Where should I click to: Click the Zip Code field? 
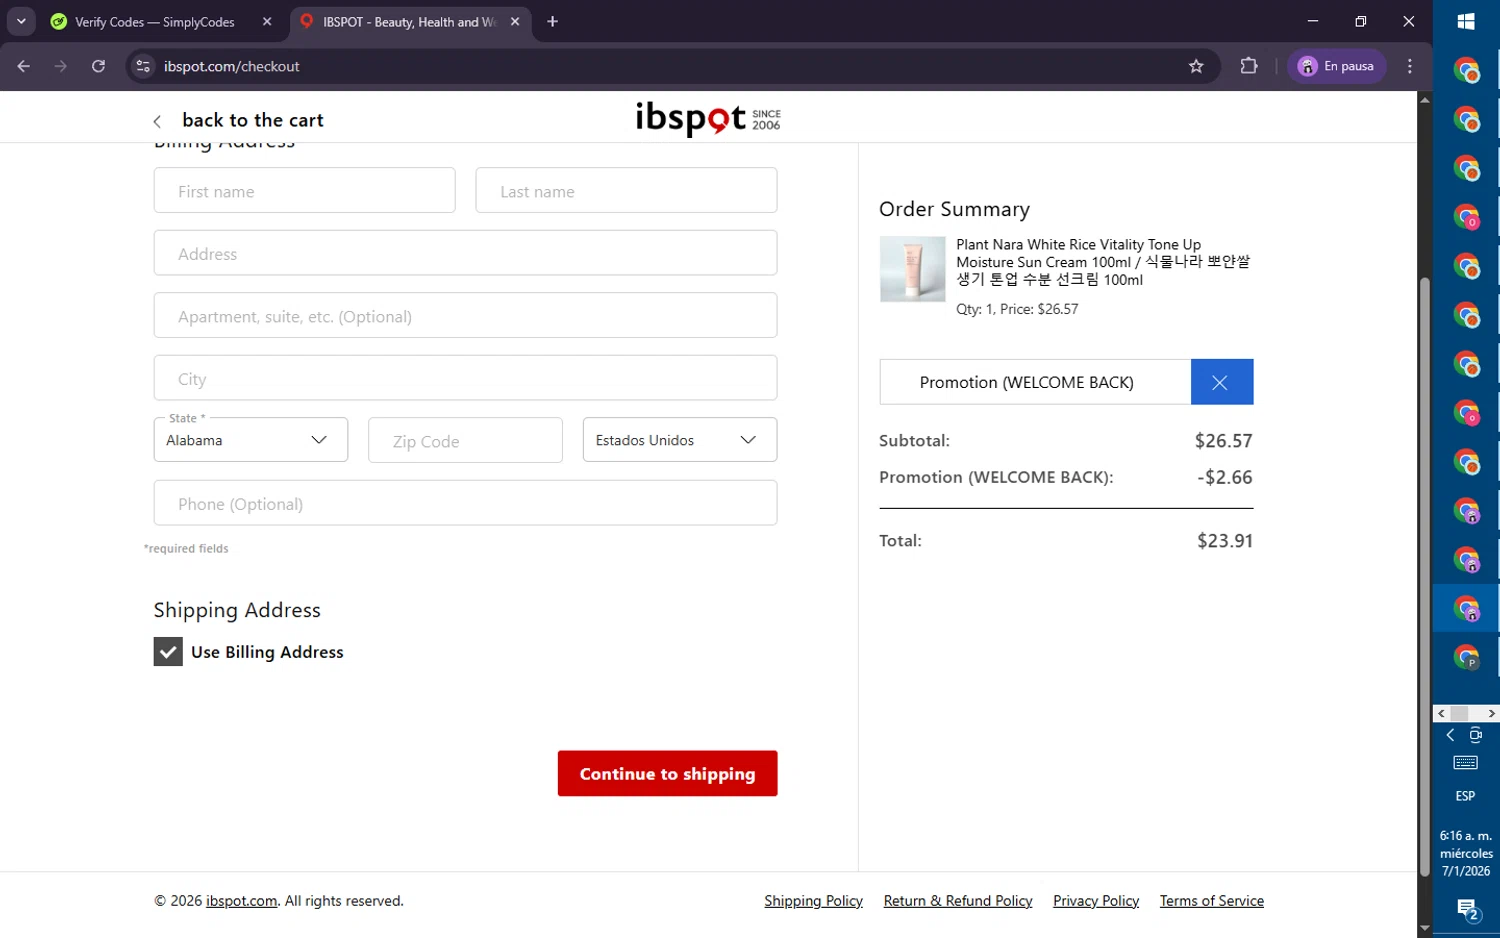pyautogui.click(x=466, y=440)
